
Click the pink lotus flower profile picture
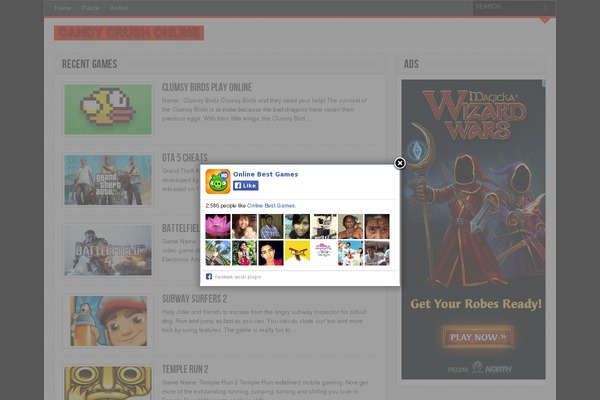[218, 227]
